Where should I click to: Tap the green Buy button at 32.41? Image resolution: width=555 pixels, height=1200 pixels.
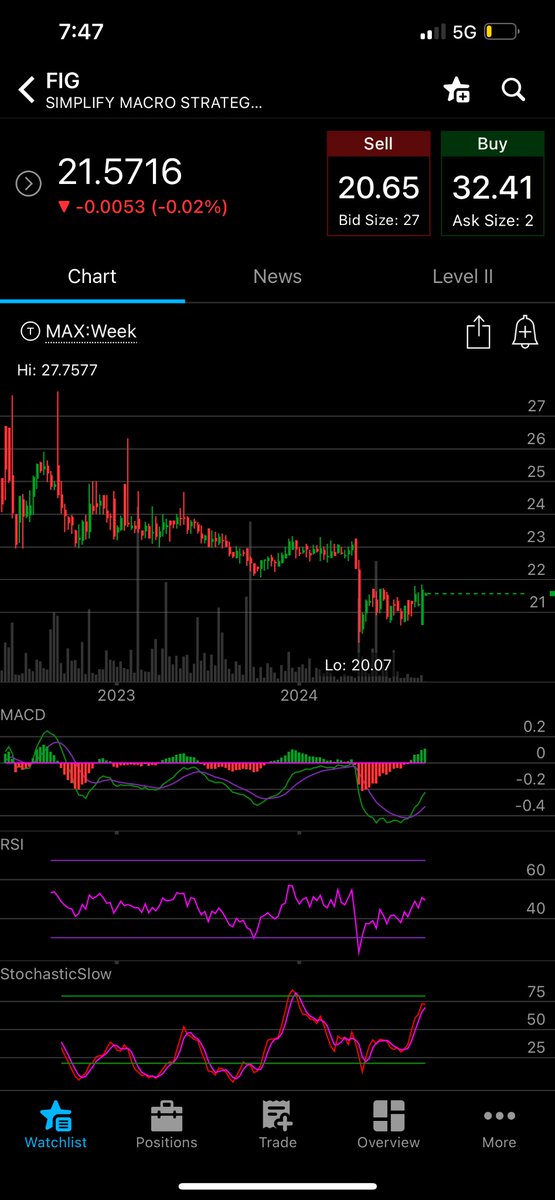[492, 184]
